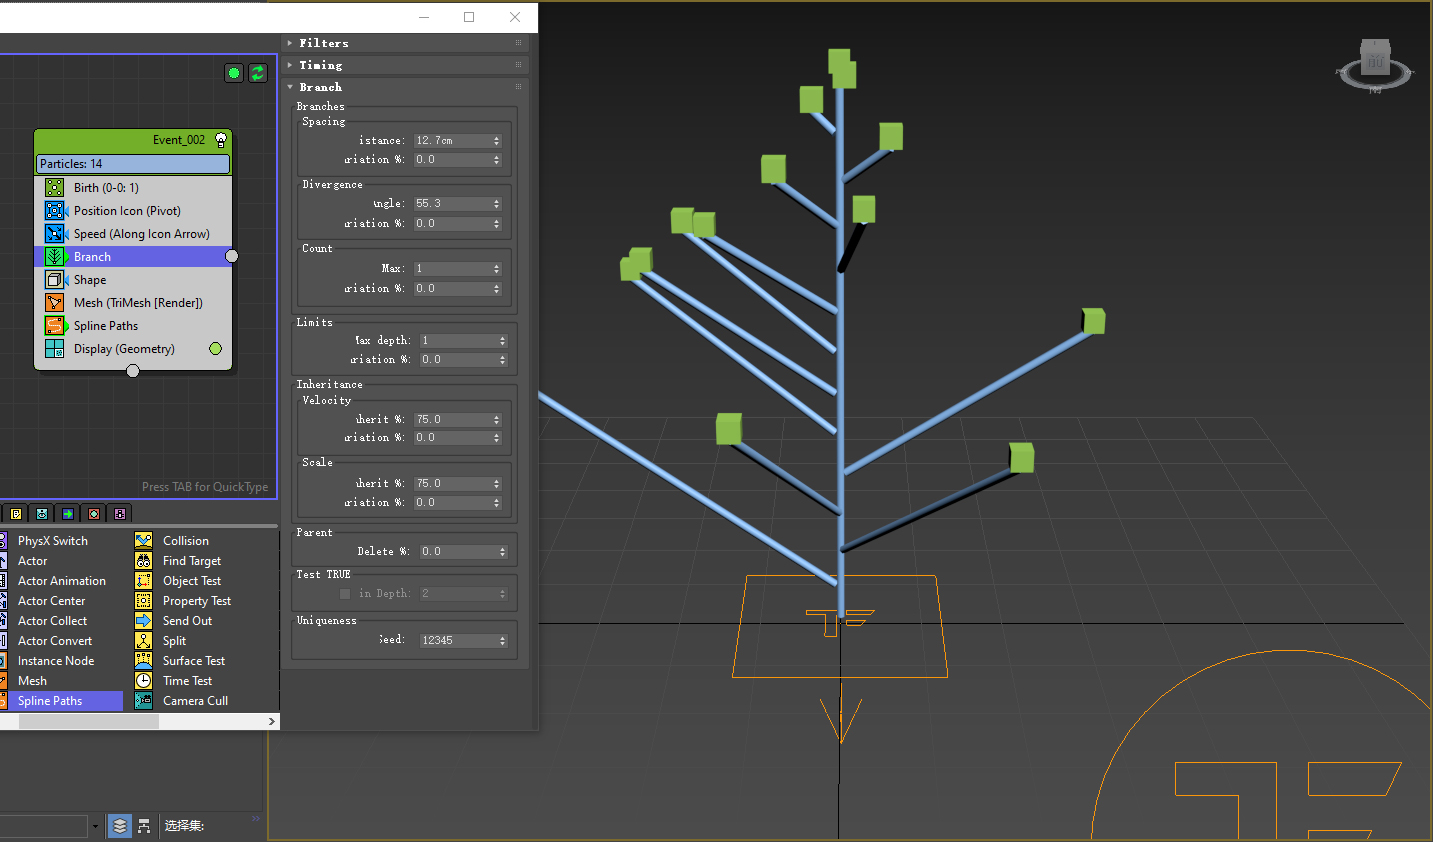Click the Spline Paths operator icon in event

point(54,325)
